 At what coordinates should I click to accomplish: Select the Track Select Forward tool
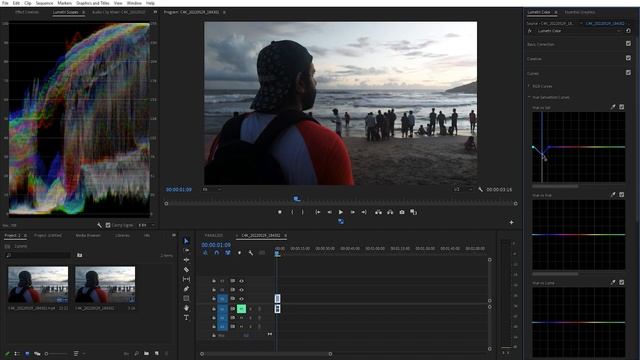click(x=186, y=251)
